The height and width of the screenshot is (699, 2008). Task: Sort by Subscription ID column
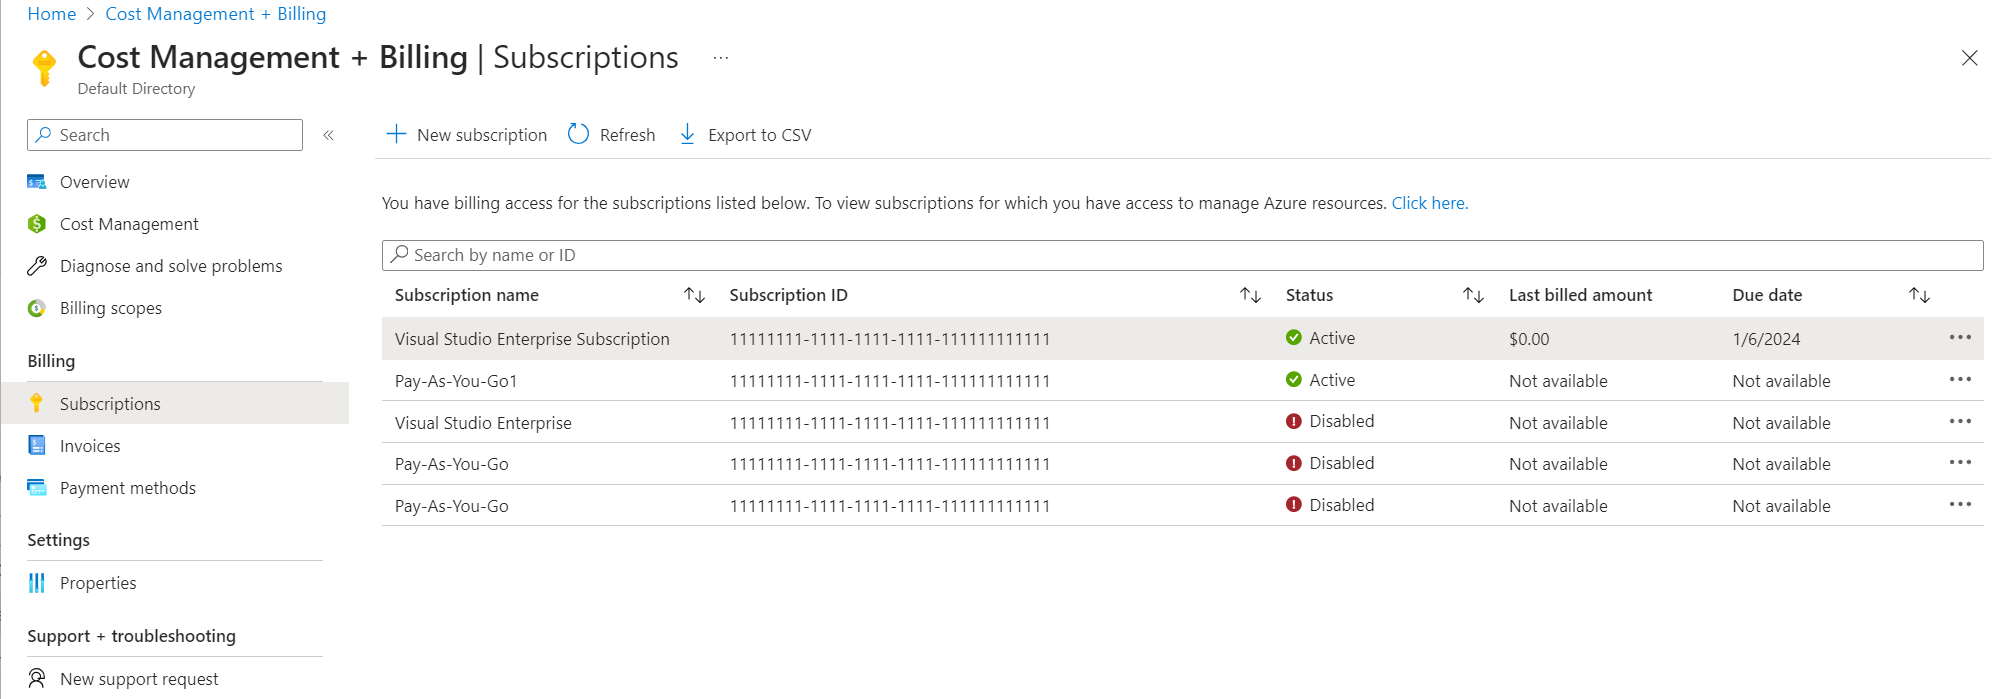point(1250,295)
